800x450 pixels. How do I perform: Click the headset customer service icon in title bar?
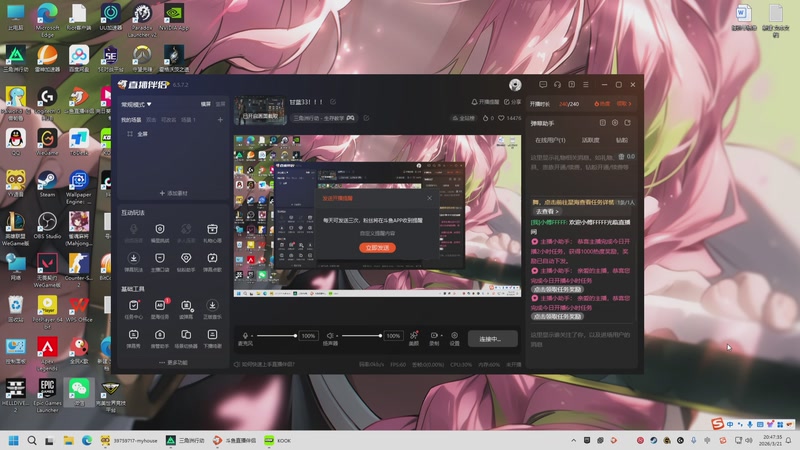pos(557,85)
